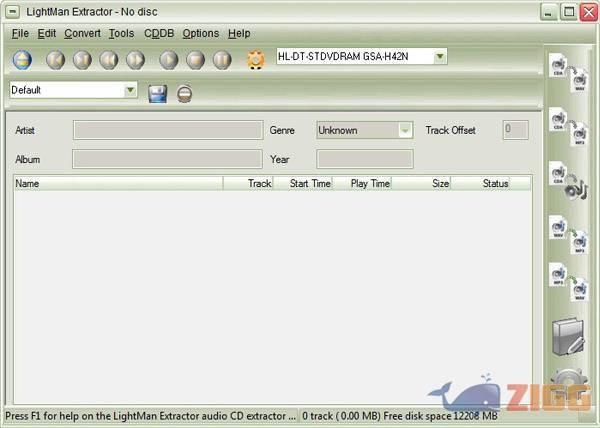Image resolution: width=600 pixels, height=428 pixels.
Task: Select the CDA to WAV converter icon
Action: click(567, 76)
